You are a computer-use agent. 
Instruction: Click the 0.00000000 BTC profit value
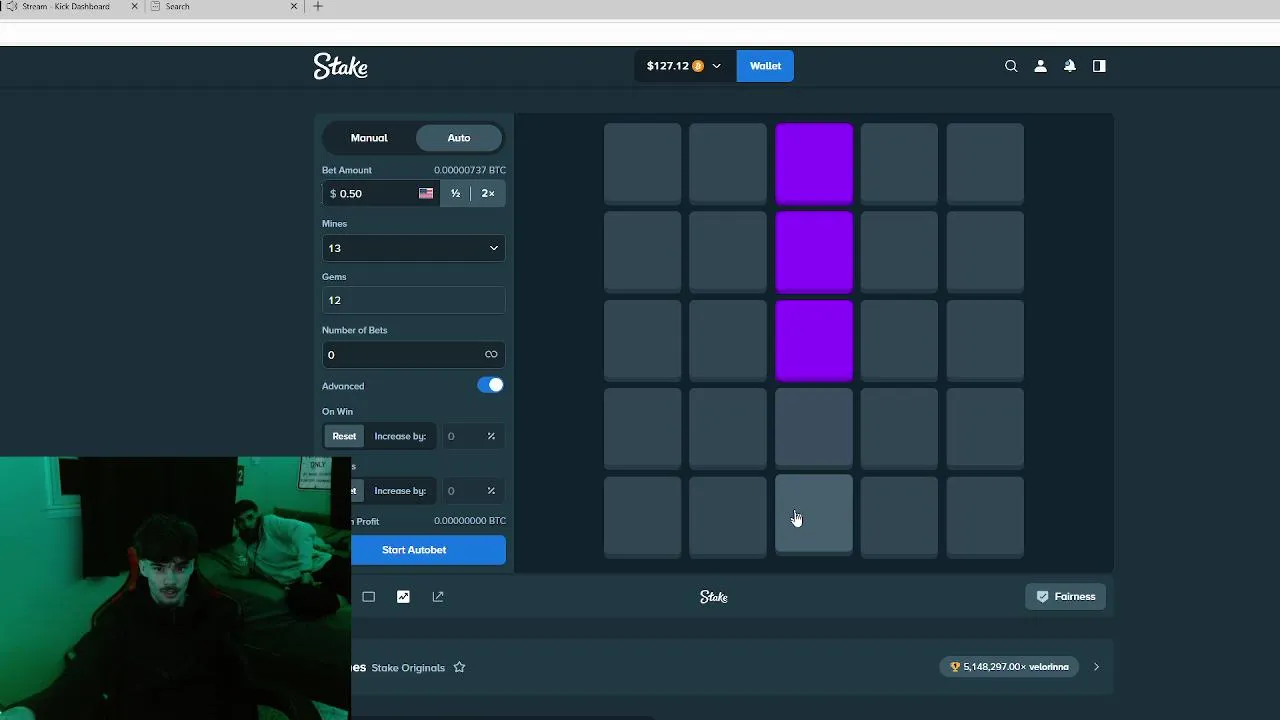470,521
